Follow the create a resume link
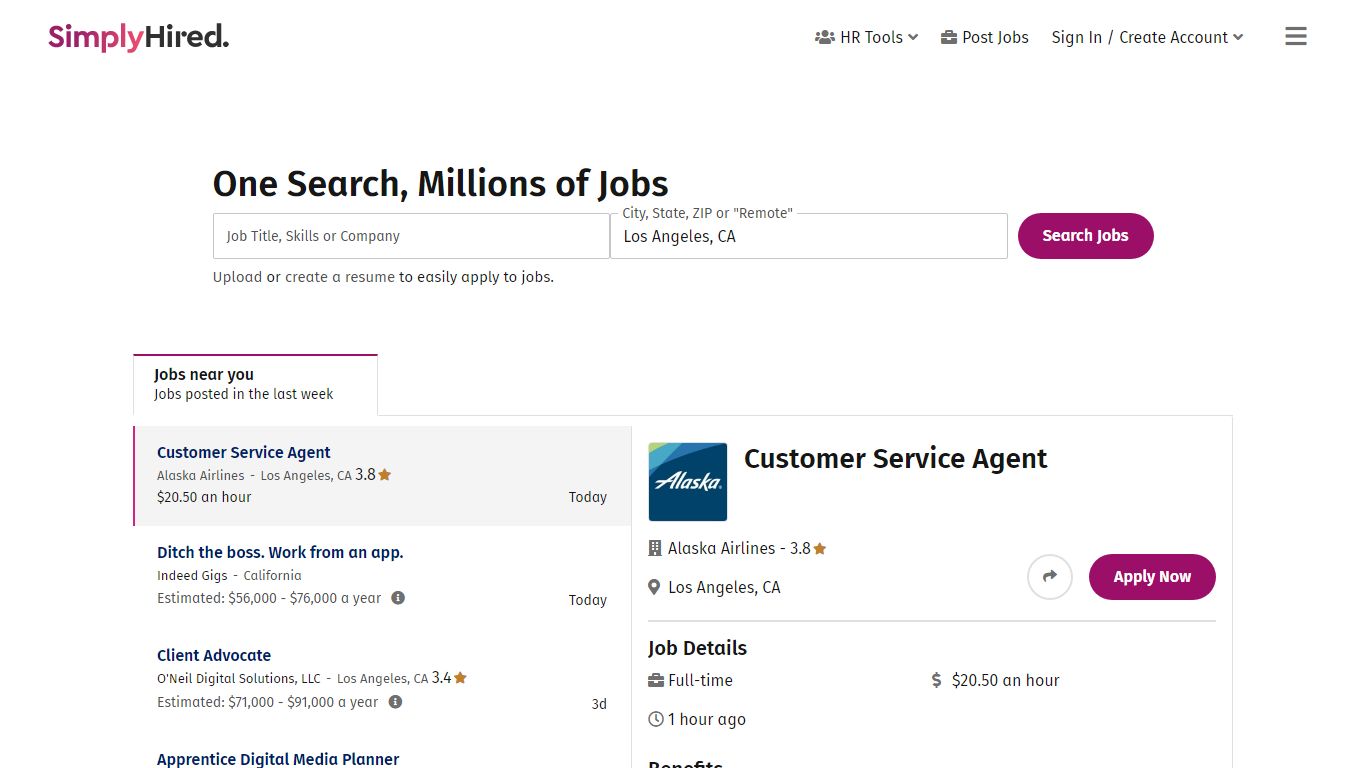 click(x=340, y=277)
